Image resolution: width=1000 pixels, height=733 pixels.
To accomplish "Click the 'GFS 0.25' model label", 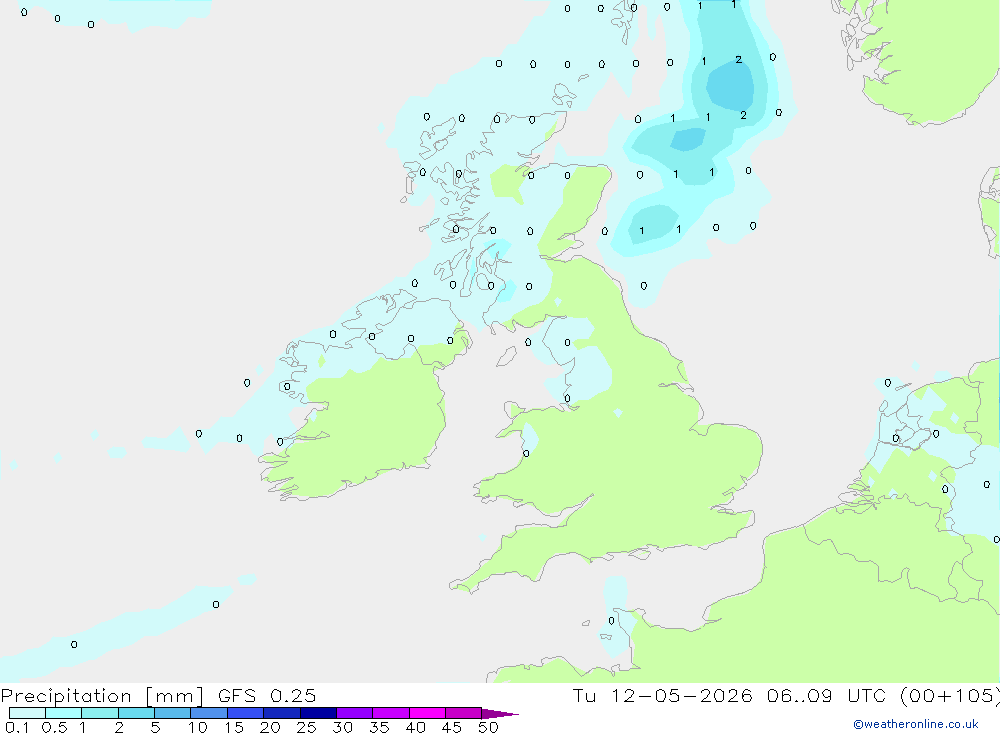I will [x=267, y=695].
